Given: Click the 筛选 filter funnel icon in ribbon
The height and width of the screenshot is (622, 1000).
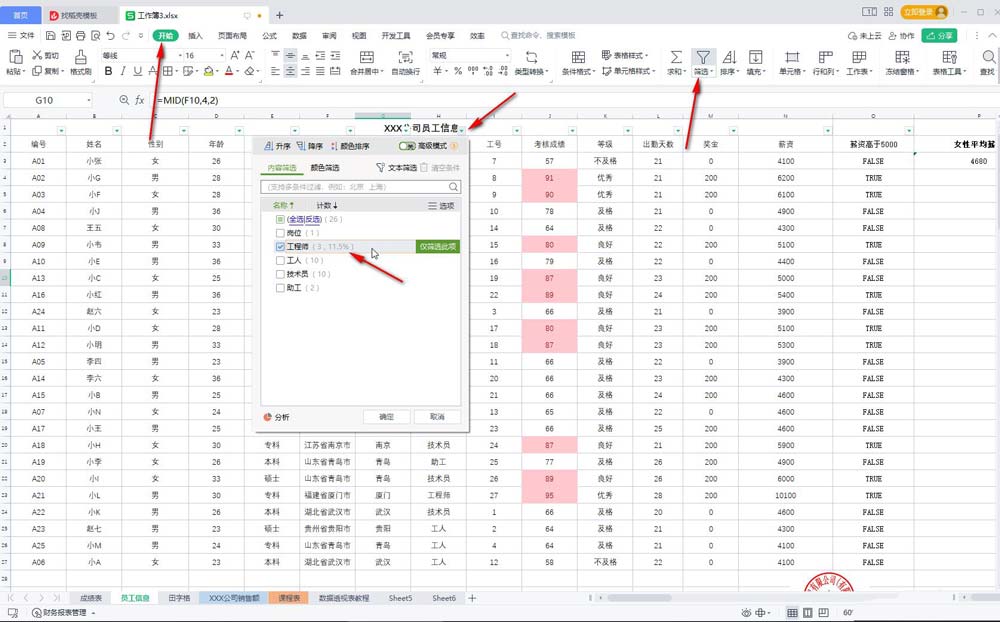Looking at the screenshot, I should point(703,57).
